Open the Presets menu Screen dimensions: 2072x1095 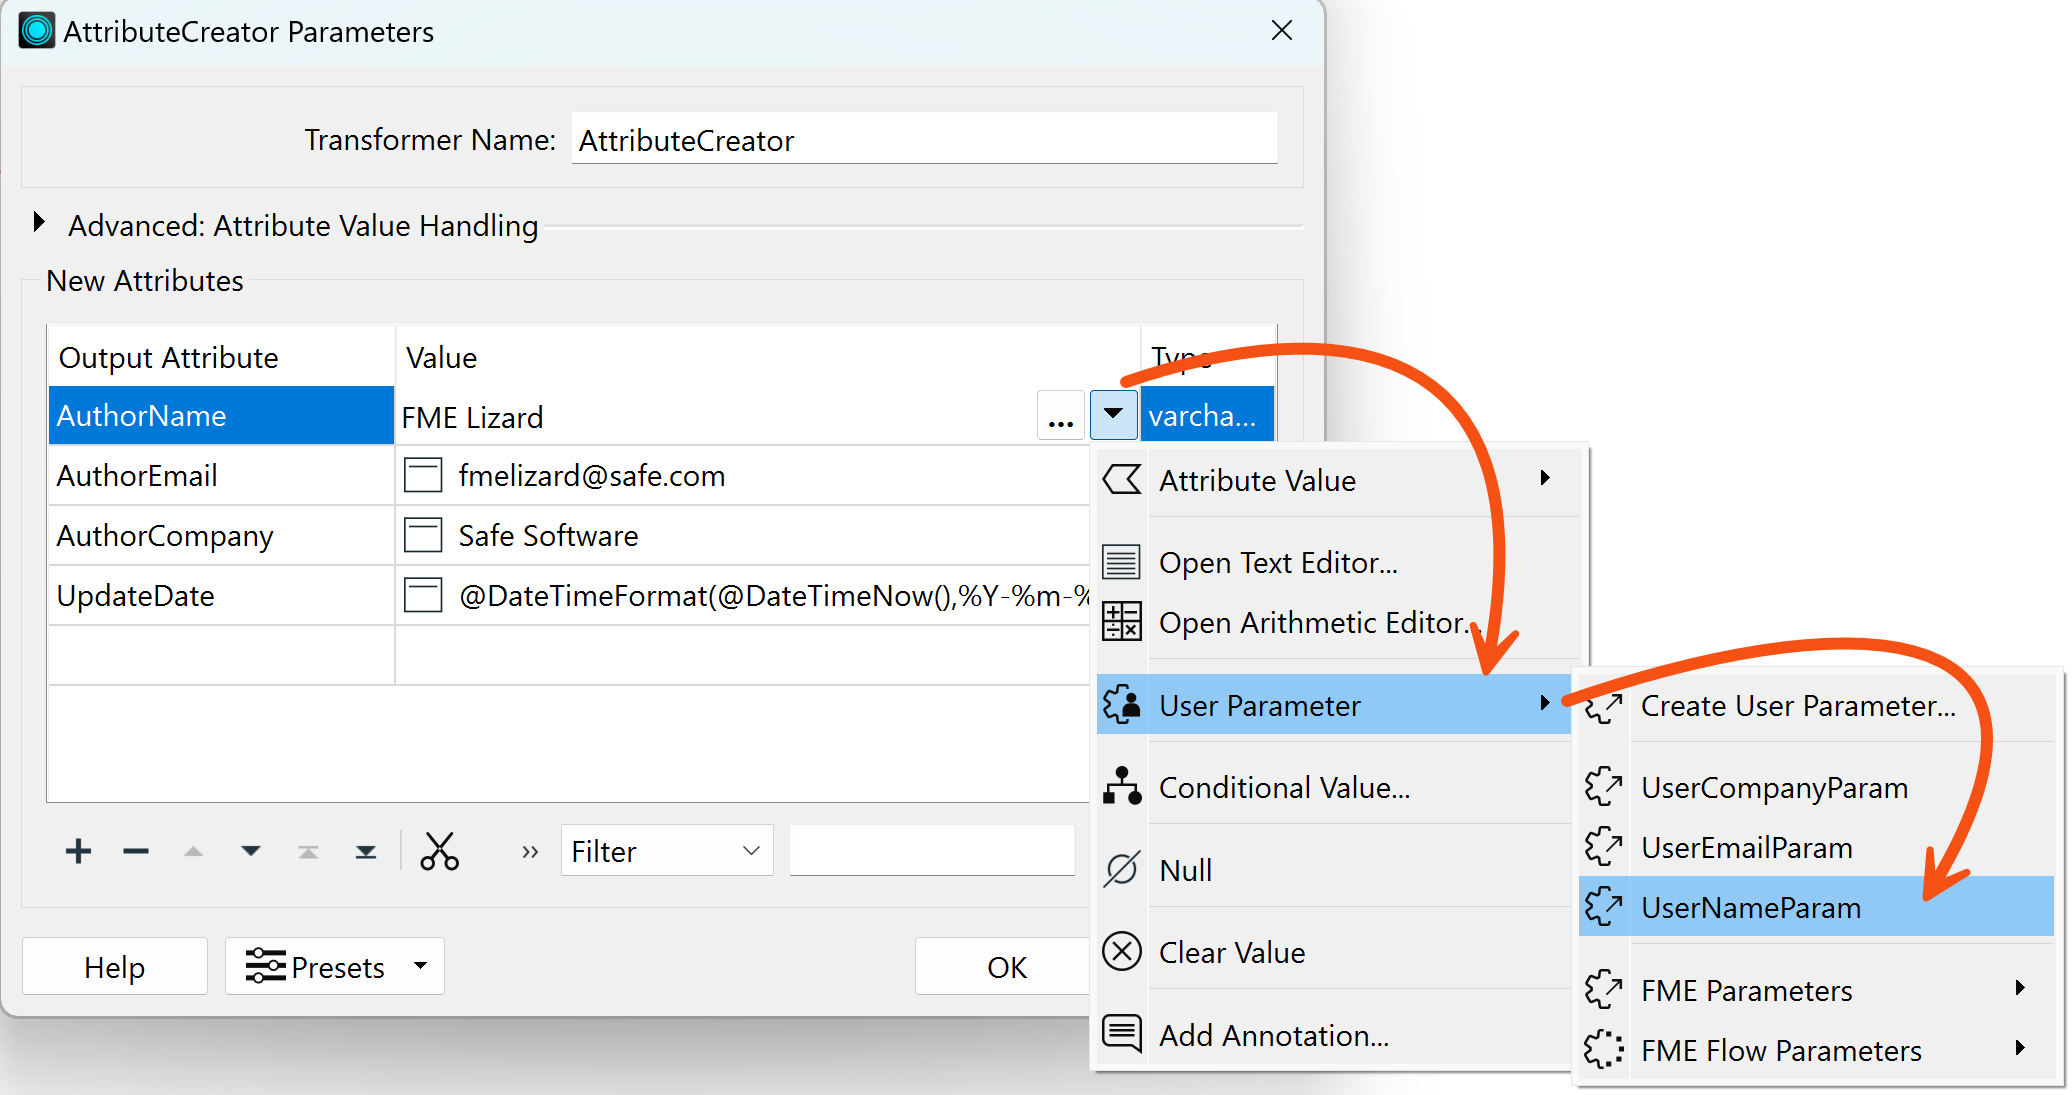pyautogui.click(x=334, y=966)
